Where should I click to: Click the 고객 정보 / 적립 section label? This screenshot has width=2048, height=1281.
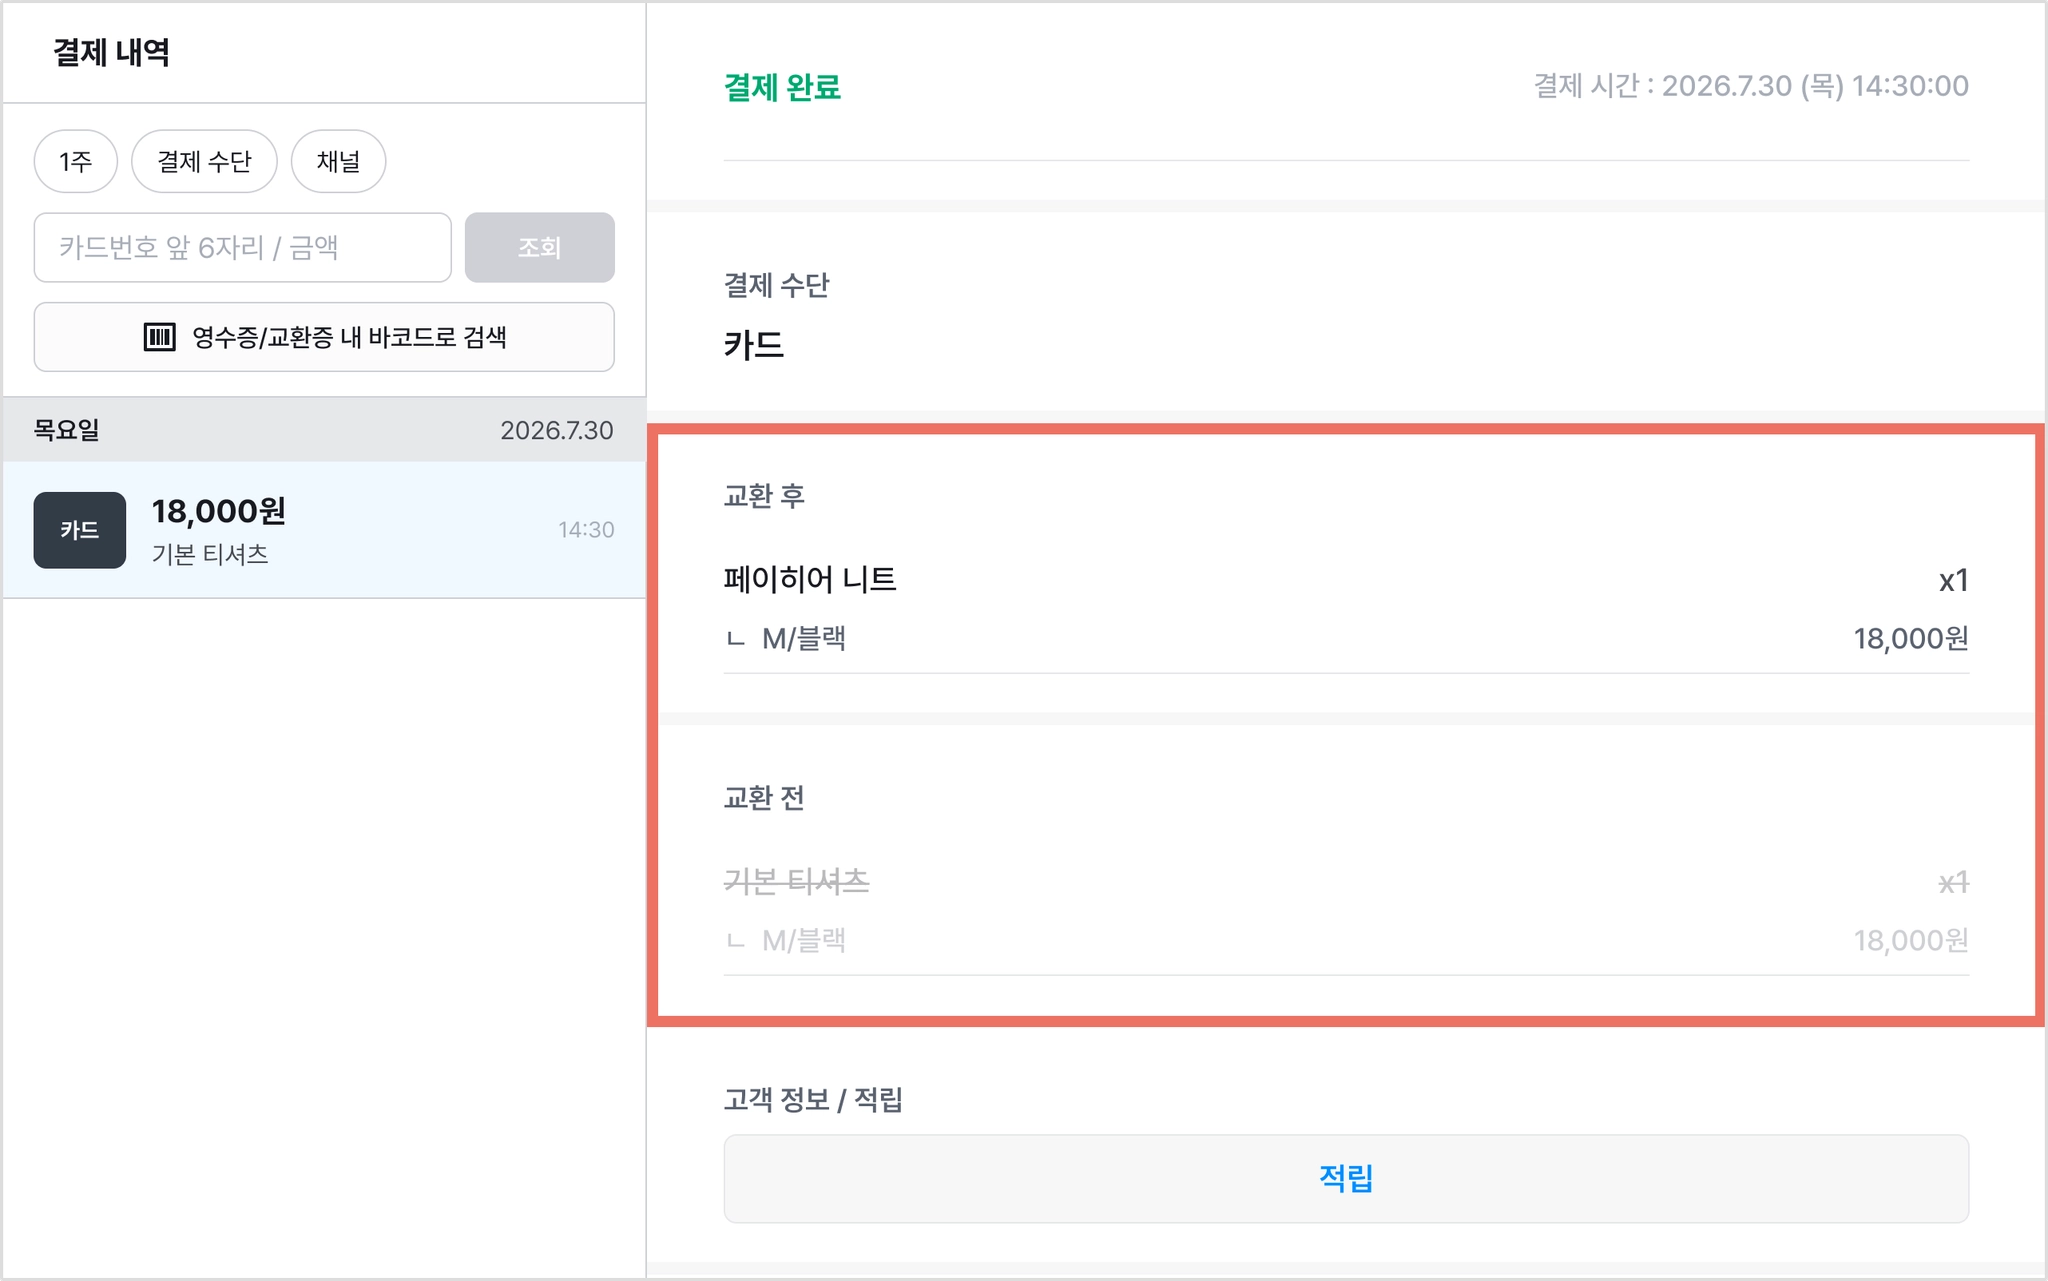(813, 1100)
